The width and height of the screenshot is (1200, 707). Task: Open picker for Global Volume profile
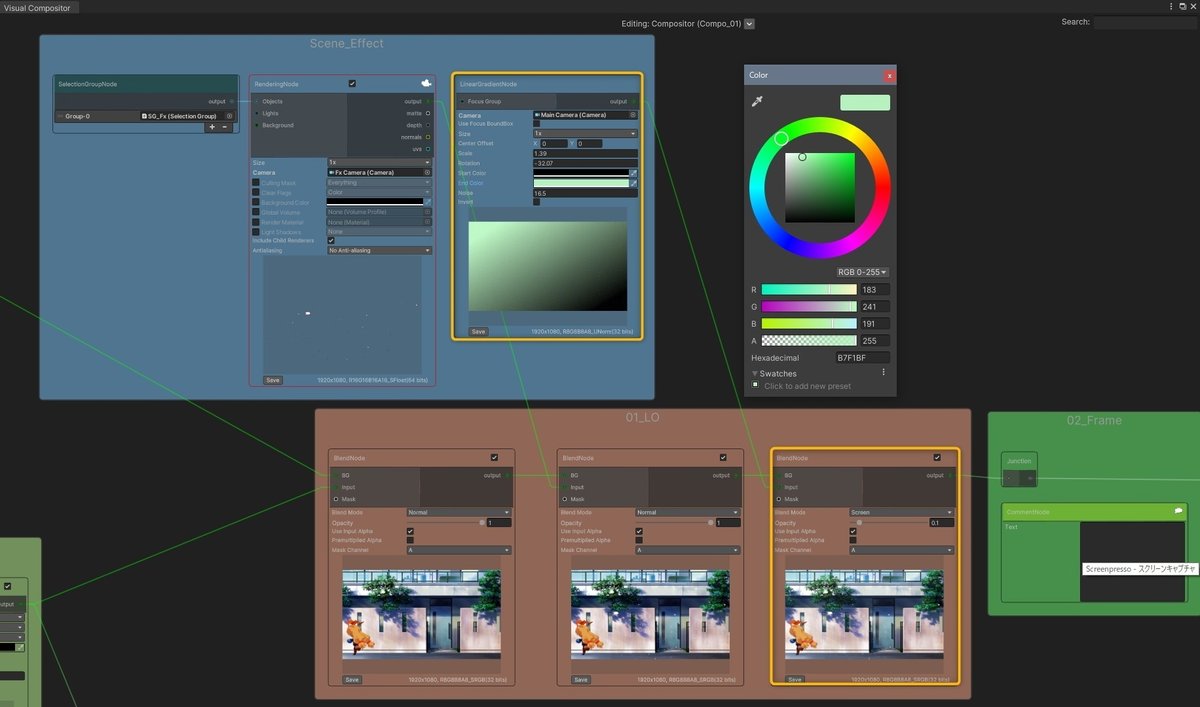point(427,212)
